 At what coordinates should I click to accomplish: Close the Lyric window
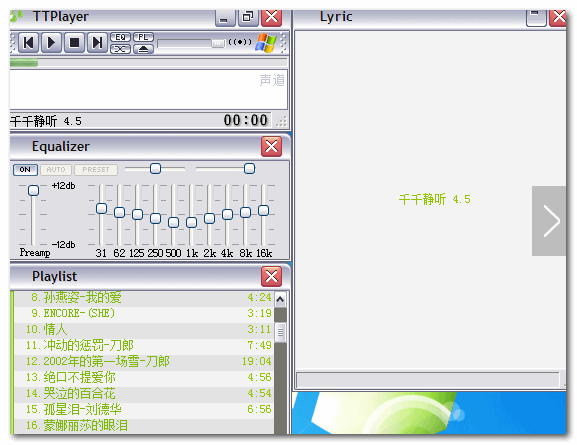(558, 18)
